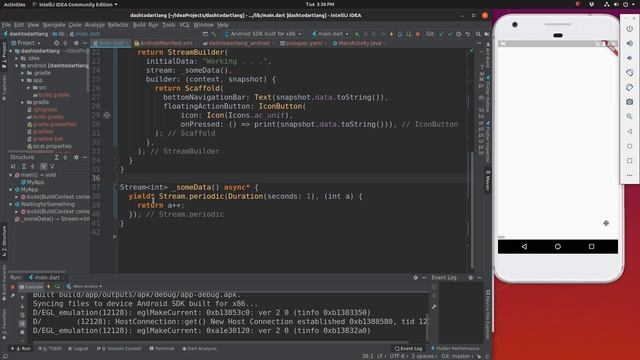Viewport: 640px width, 360px height.
Task: Open the Project view selector dropdown
Action: coord(26,43)
